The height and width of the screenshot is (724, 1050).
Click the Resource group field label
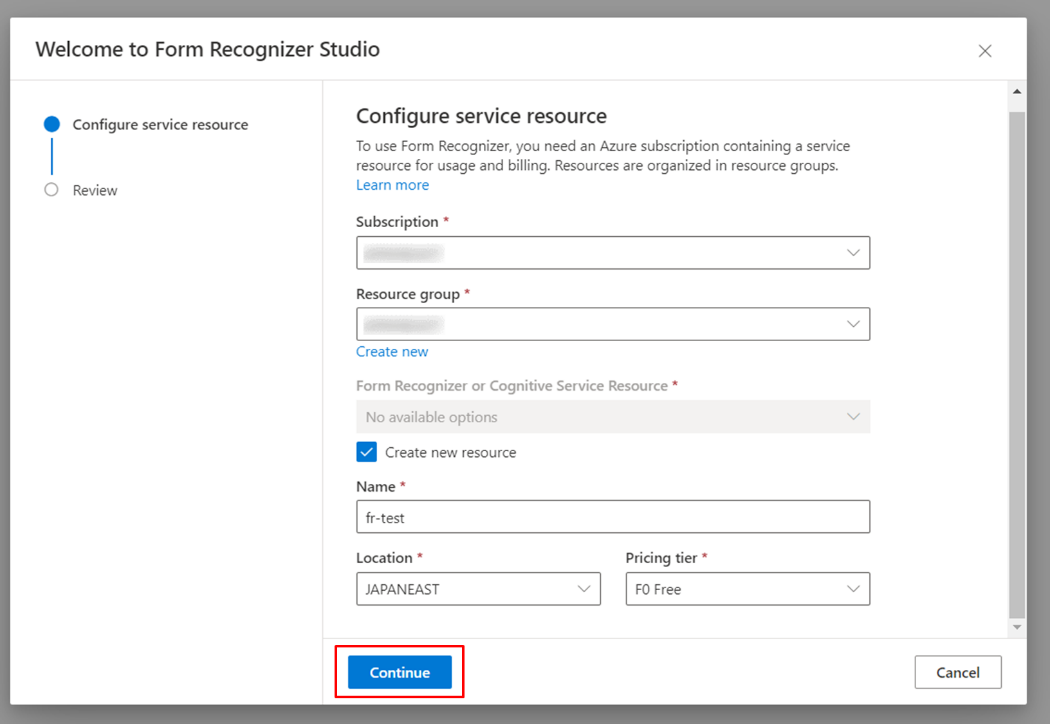(x=408, y=294)
